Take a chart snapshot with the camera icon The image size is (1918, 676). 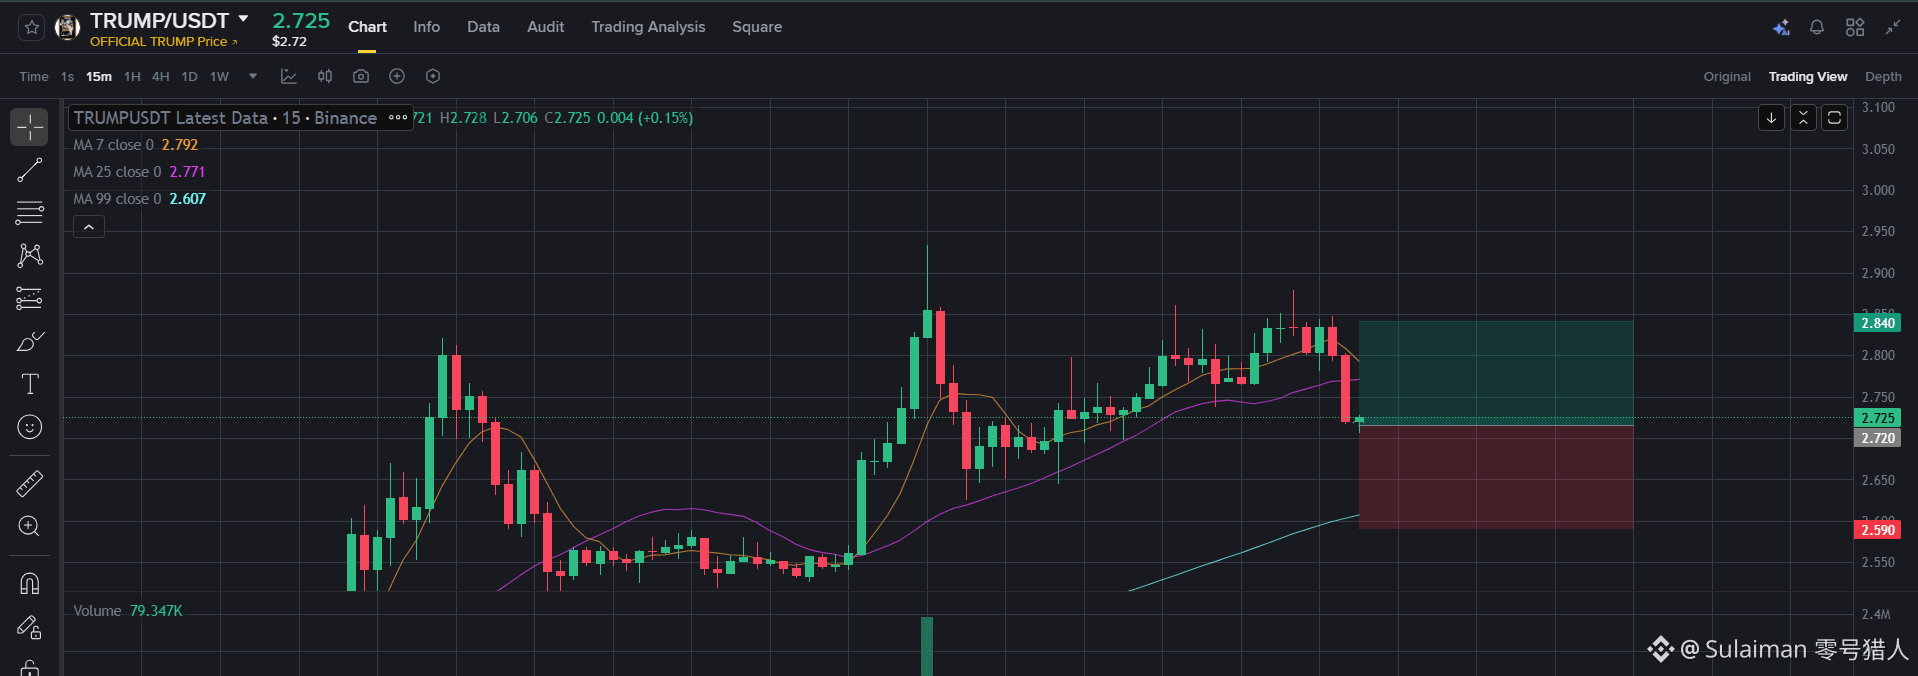(361, 76)
